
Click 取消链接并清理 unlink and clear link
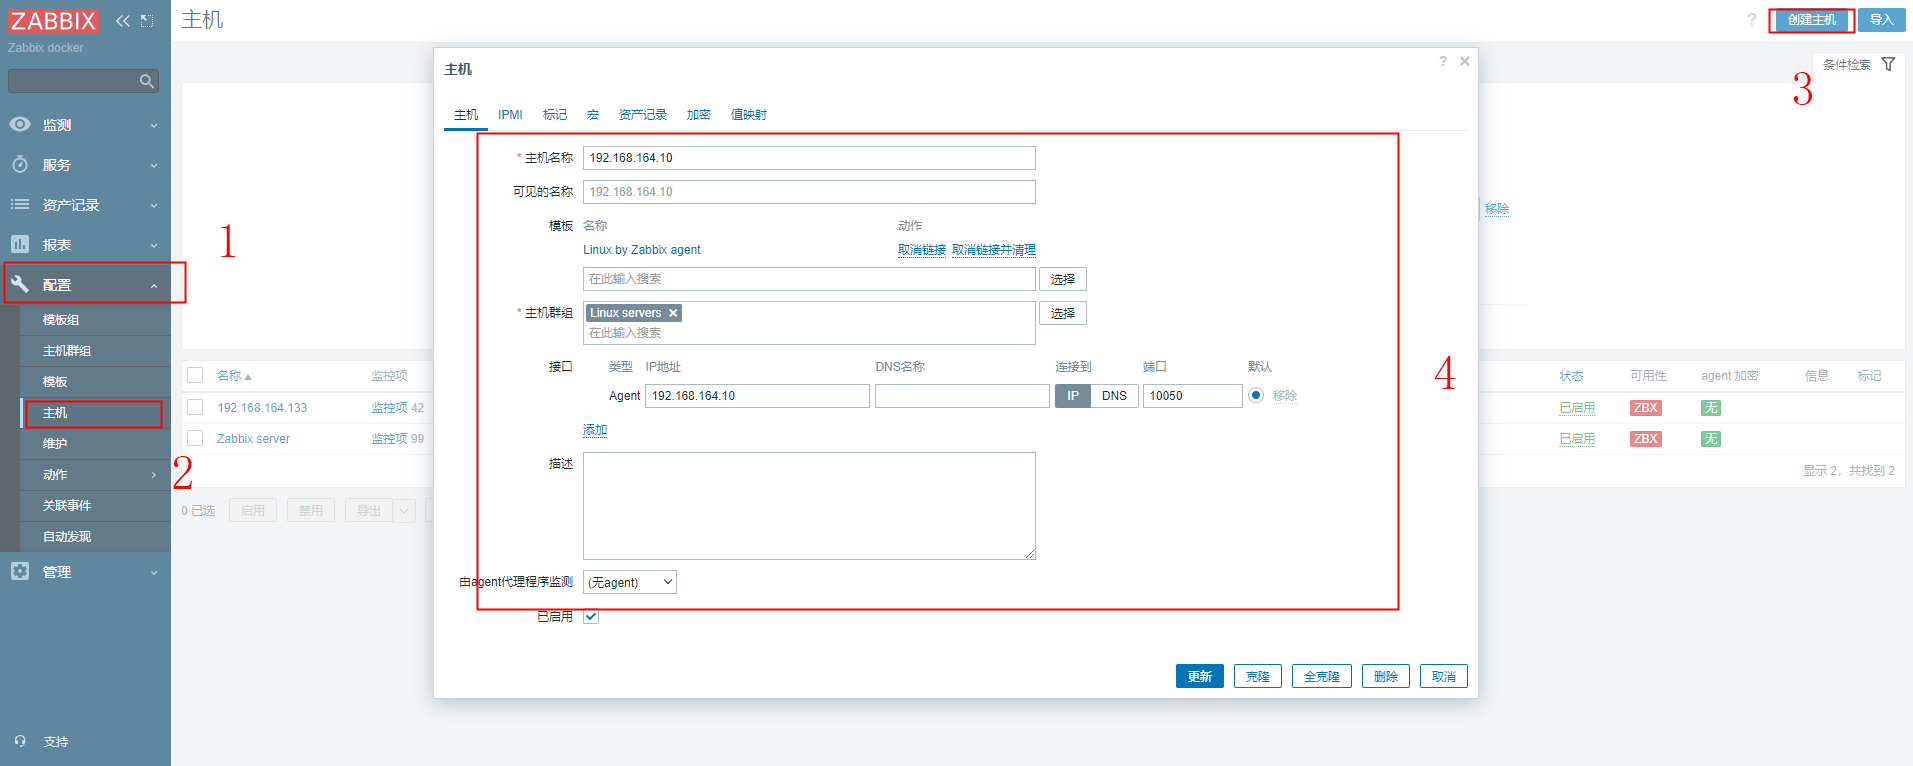click(x=994, y=250)
